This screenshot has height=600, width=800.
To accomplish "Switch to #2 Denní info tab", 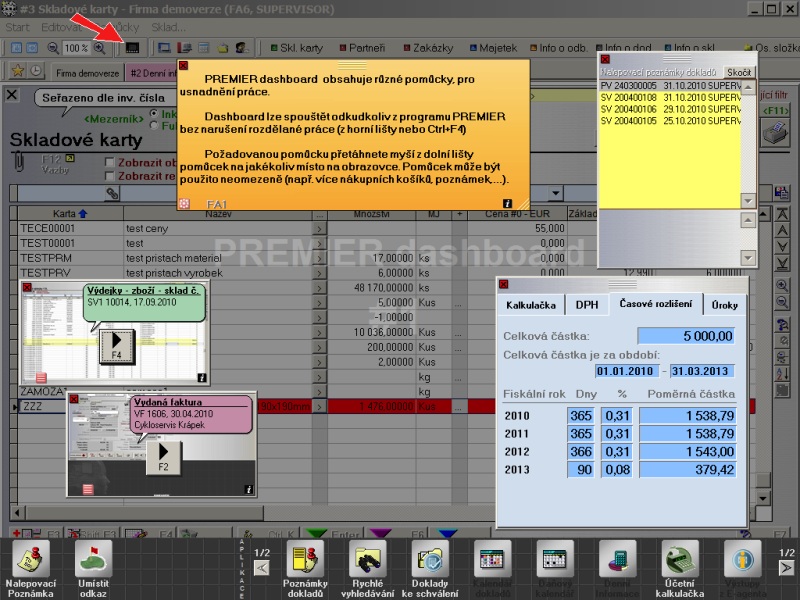I will coord(152,73).
